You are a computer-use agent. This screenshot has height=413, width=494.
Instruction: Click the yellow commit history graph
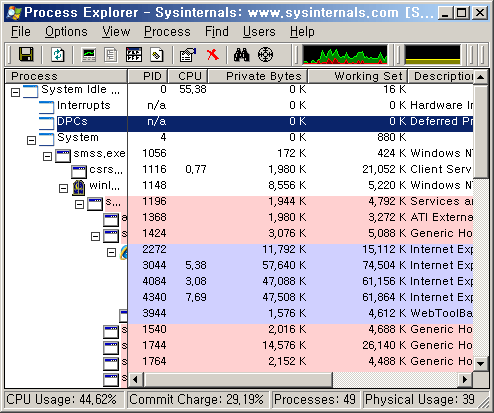432,55
